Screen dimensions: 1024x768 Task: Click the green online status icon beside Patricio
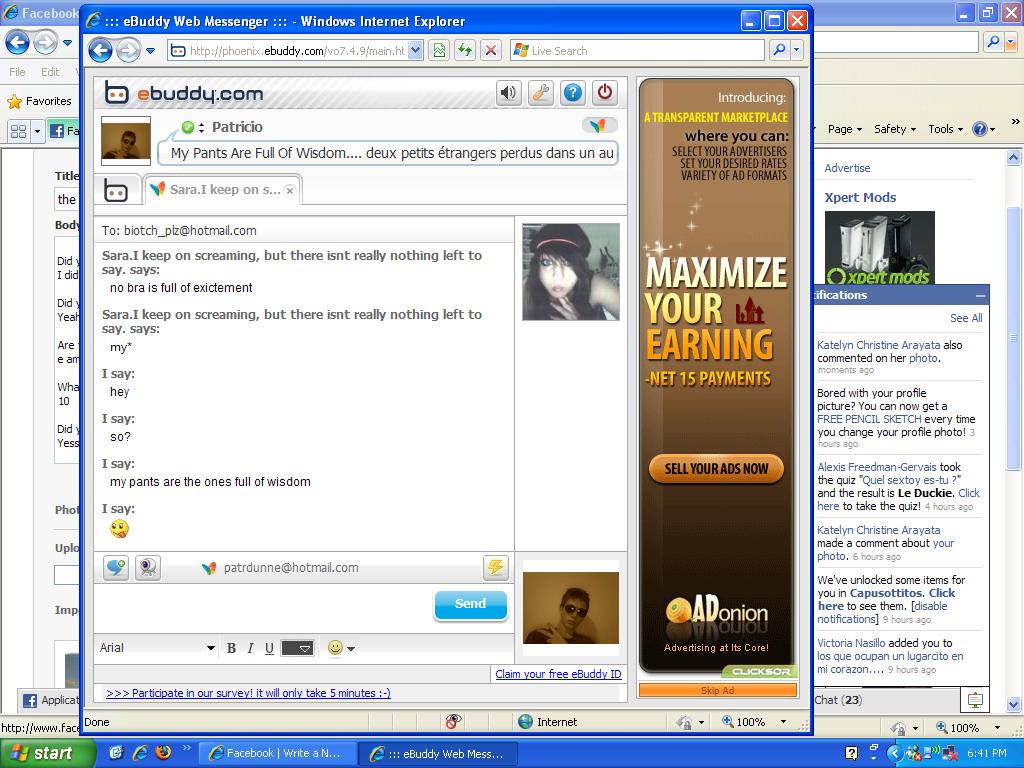[188, 127]
